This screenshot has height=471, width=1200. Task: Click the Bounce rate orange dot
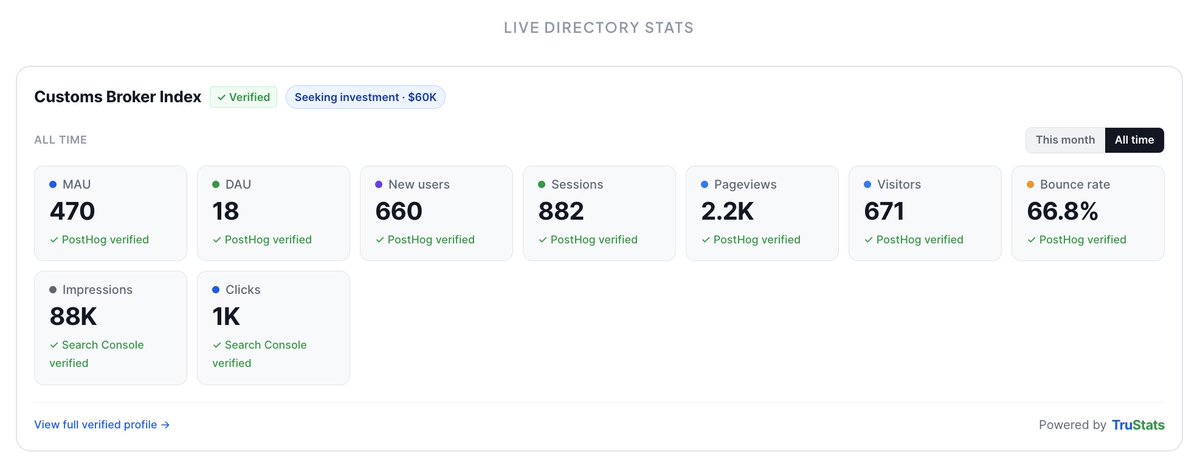(x=1031, y=185)
